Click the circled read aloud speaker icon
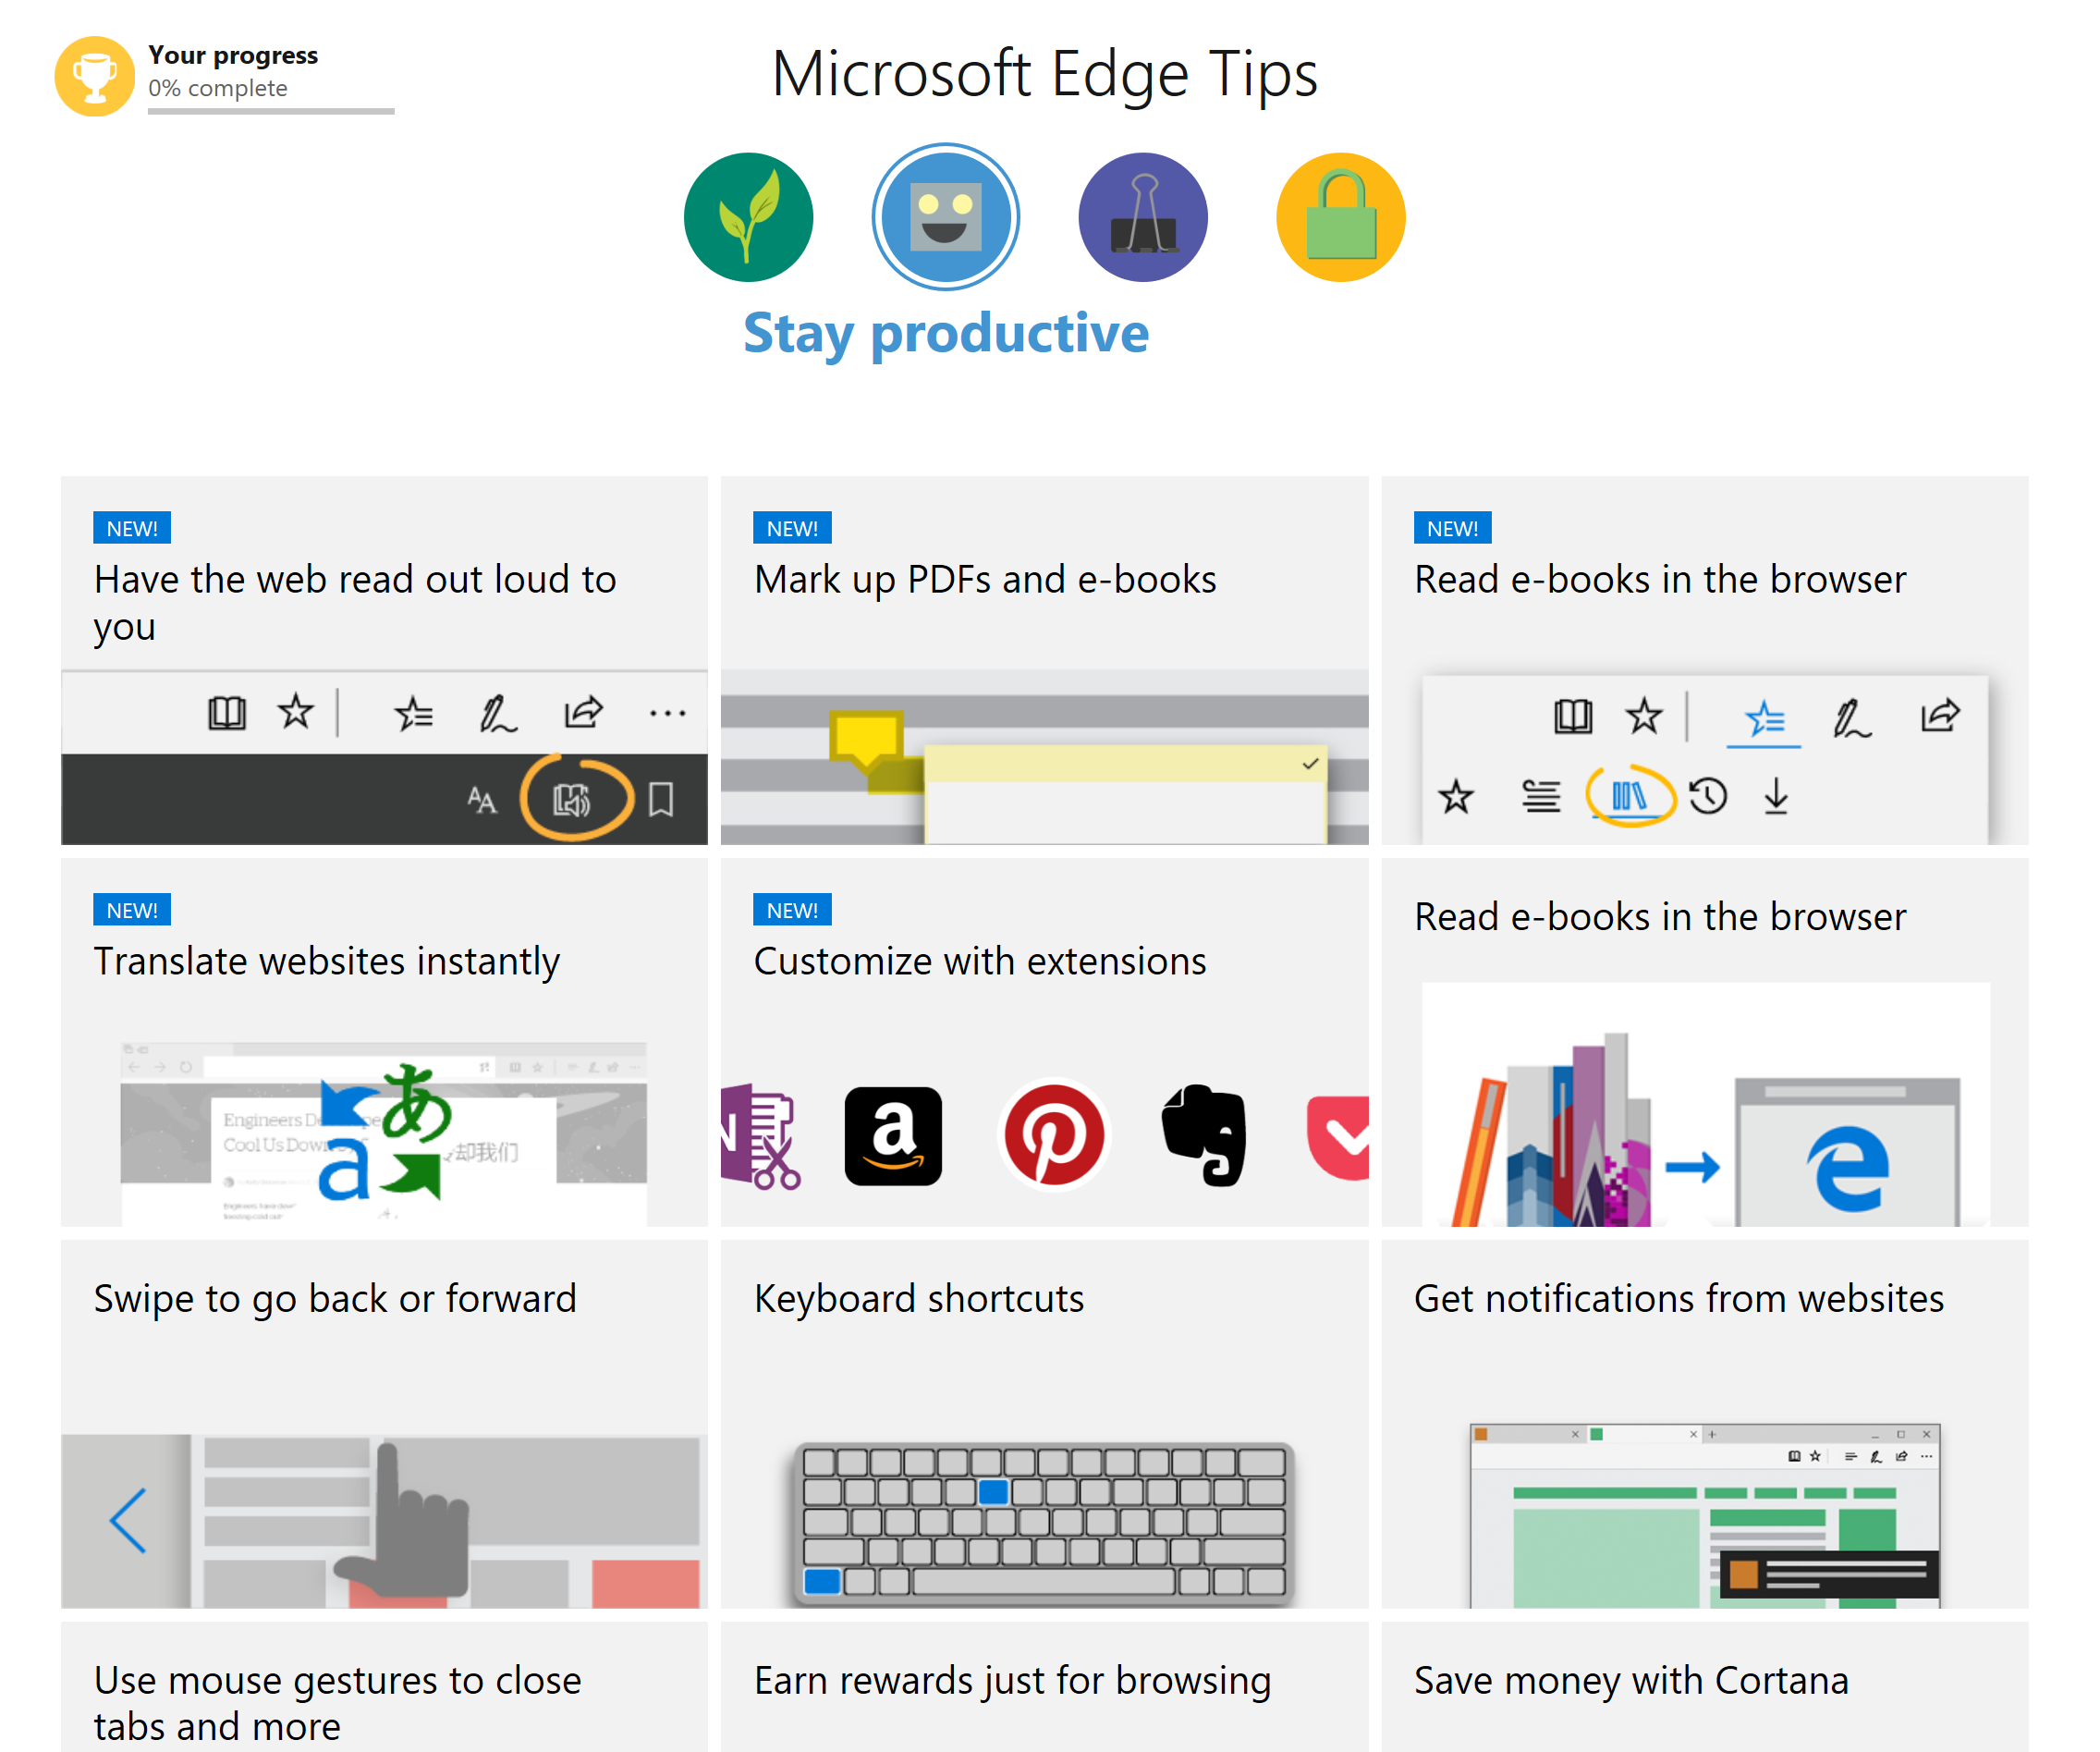 pyautogui.click(x=575, y=798)
